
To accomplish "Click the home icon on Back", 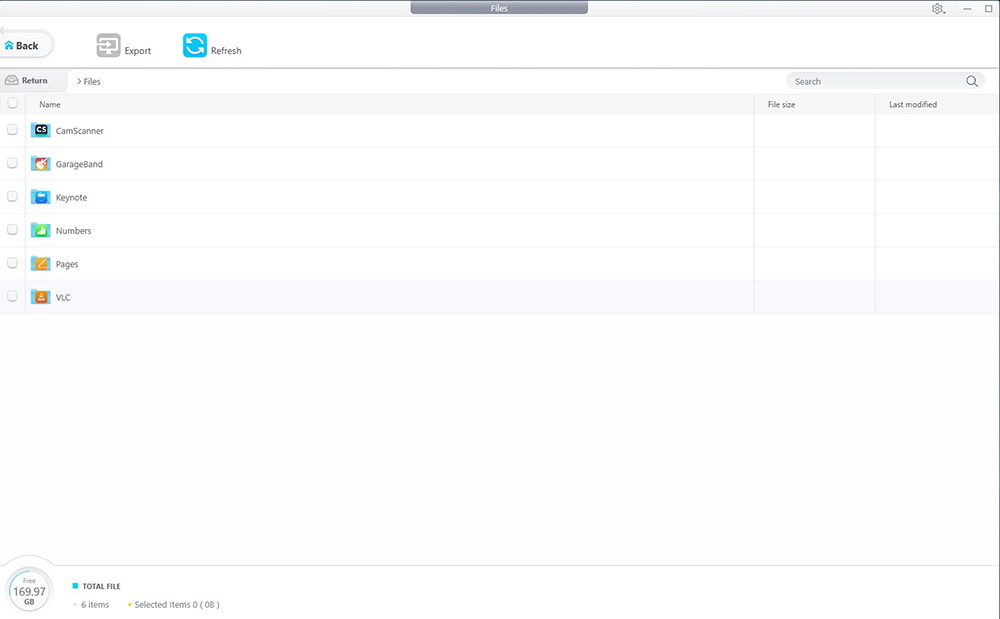I will (9, 45).
